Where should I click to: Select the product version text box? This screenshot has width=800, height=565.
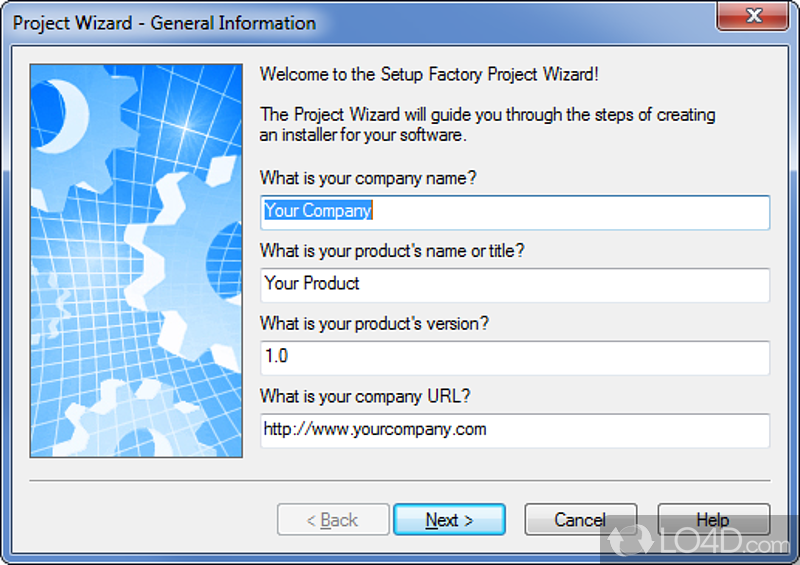pos(515,357)
